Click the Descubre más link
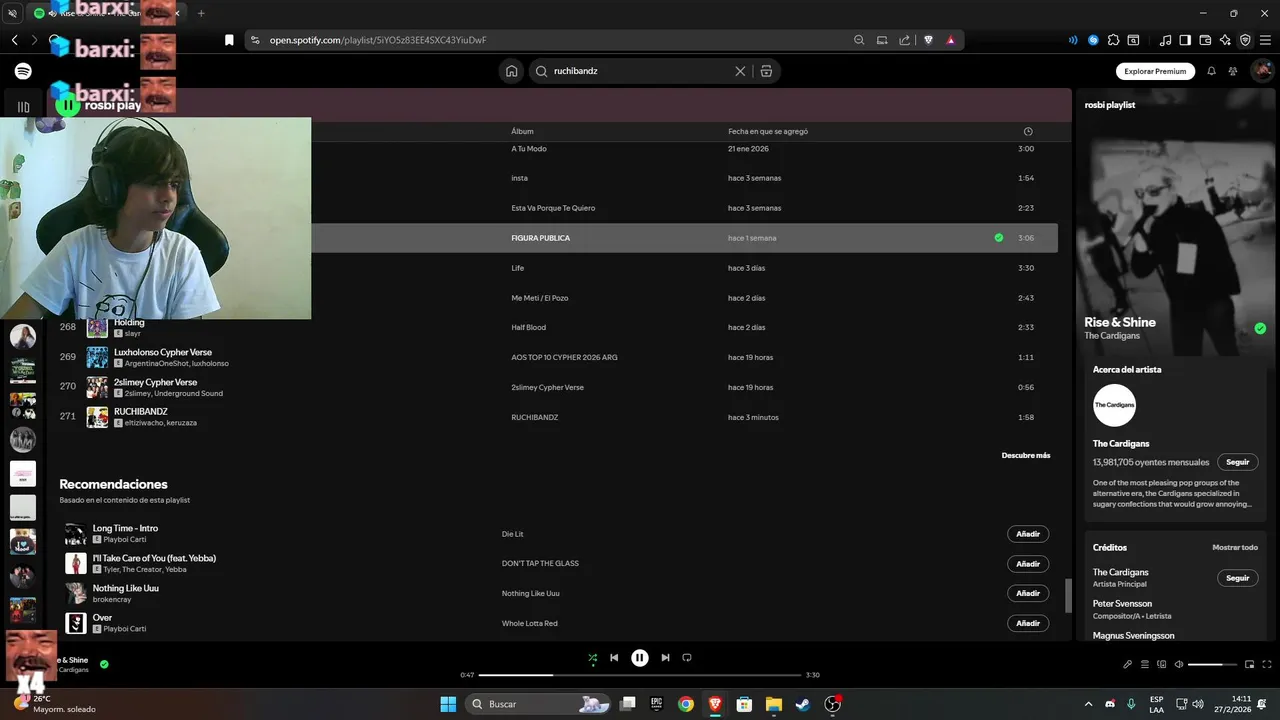This screenshot has height=720, width=1280. coord(1026,455)
